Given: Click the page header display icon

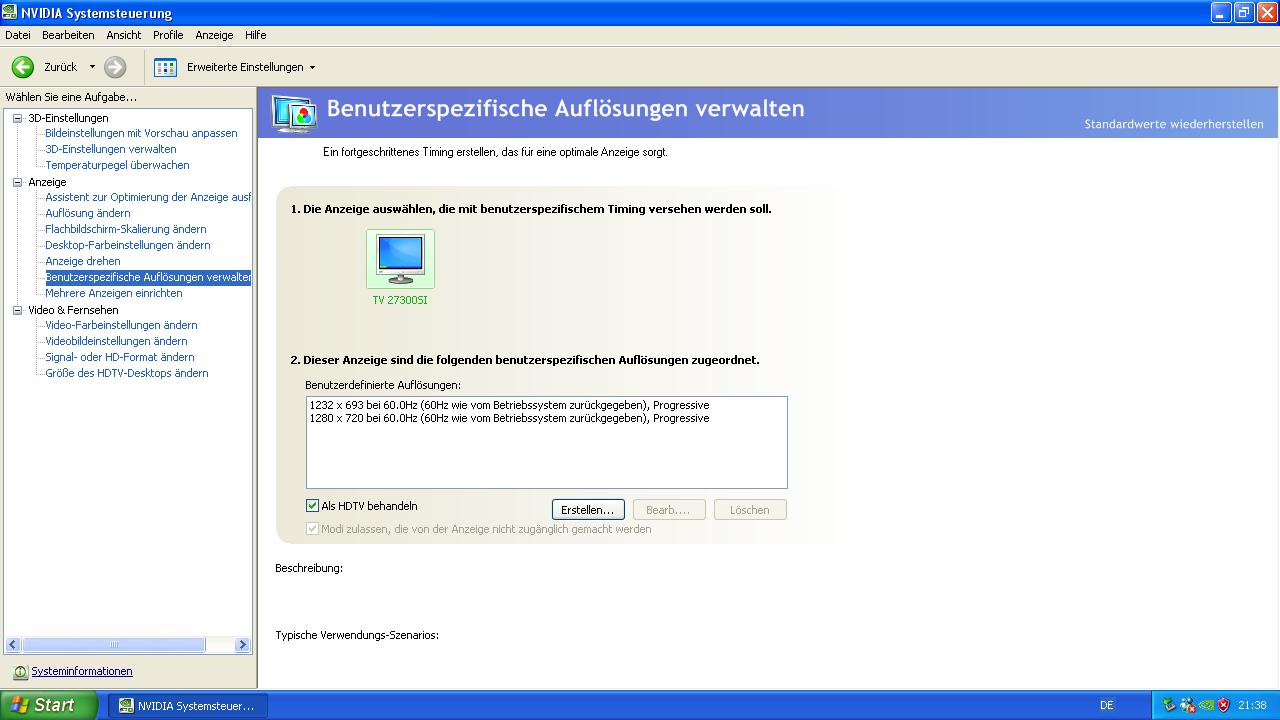Looking at the screenshot, I should pyautogui.click(x=294, y=114).
